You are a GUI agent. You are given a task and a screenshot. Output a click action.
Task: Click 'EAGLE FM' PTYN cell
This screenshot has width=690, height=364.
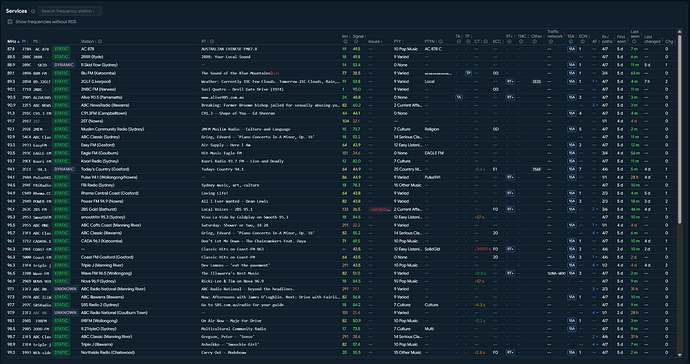point(434,153)
